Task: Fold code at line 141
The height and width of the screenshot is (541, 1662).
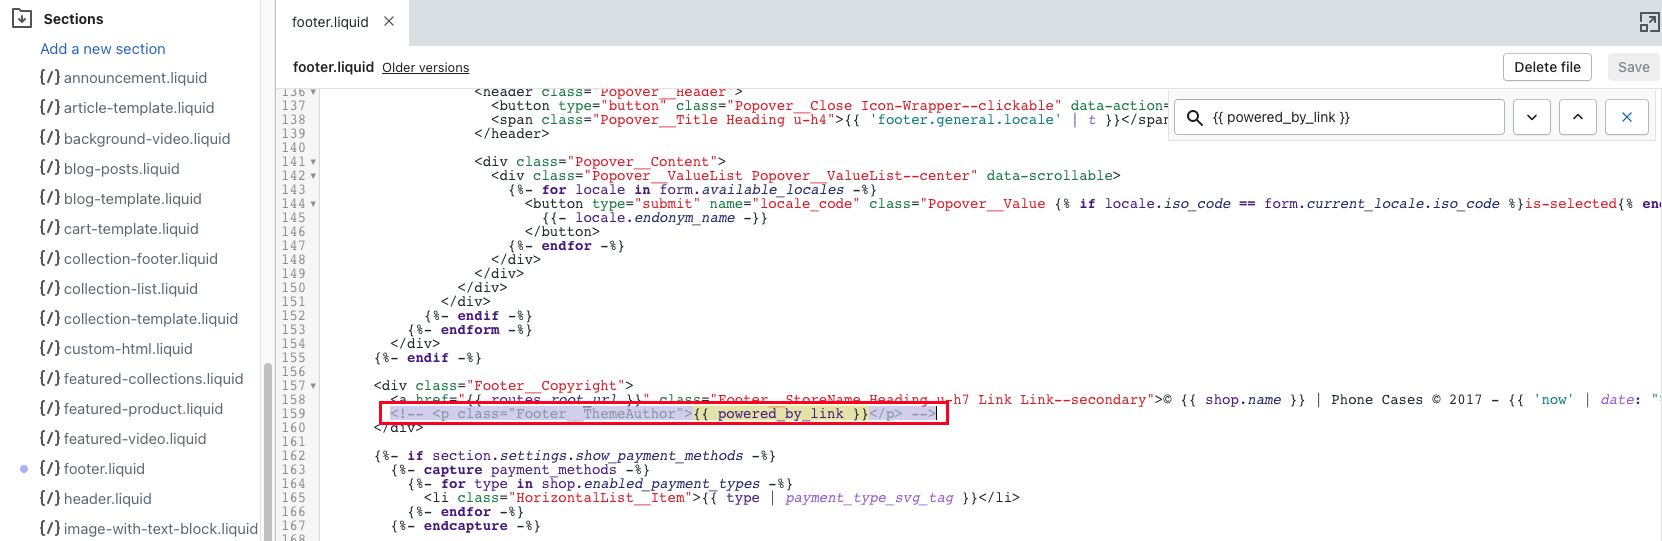Action: click(313, 162)
